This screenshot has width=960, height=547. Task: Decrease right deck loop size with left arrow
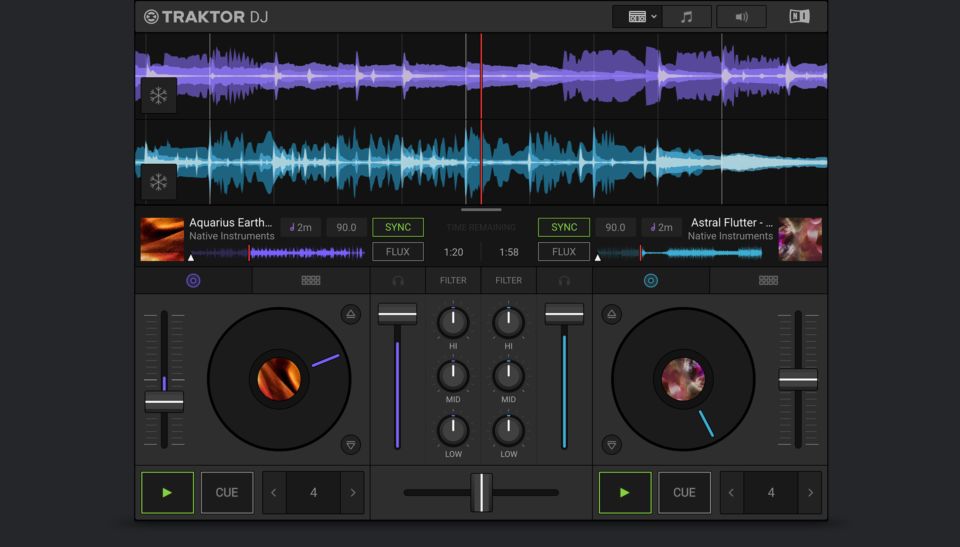731,493
